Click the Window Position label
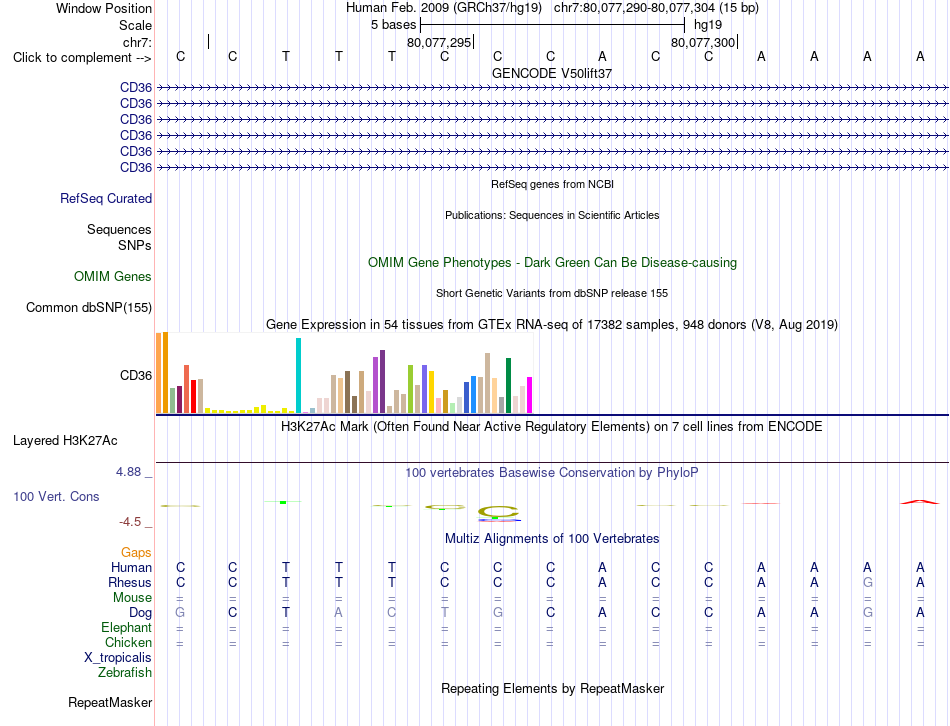 click(104, 8)
